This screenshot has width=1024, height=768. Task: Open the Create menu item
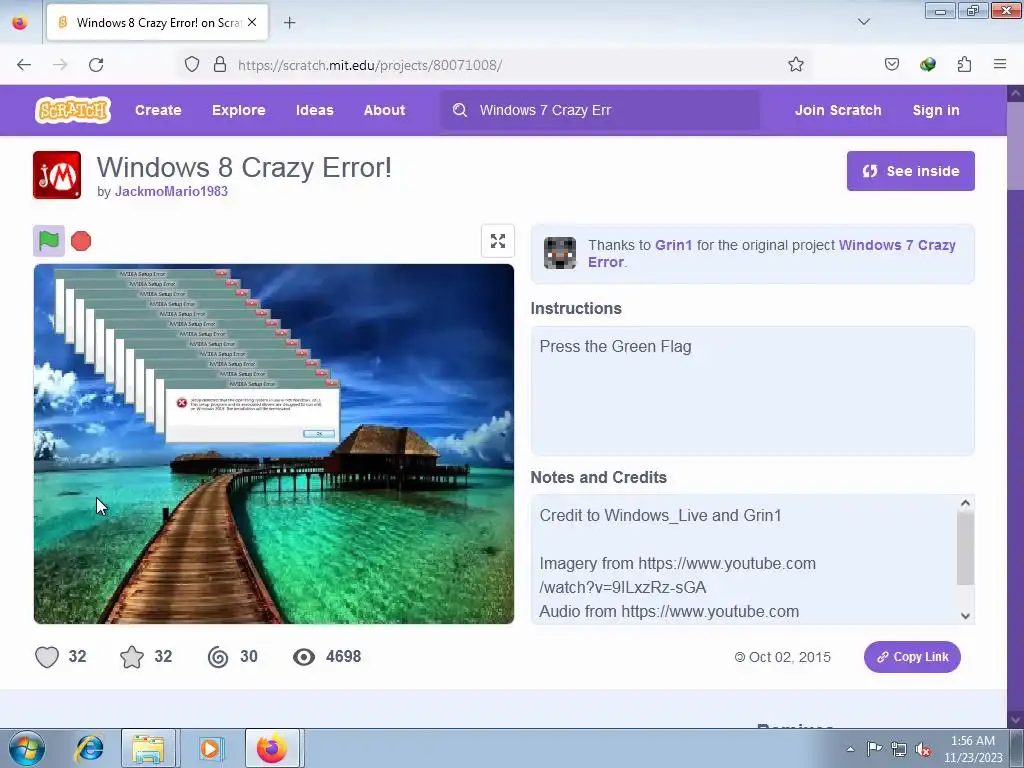[x=158, y=110]
